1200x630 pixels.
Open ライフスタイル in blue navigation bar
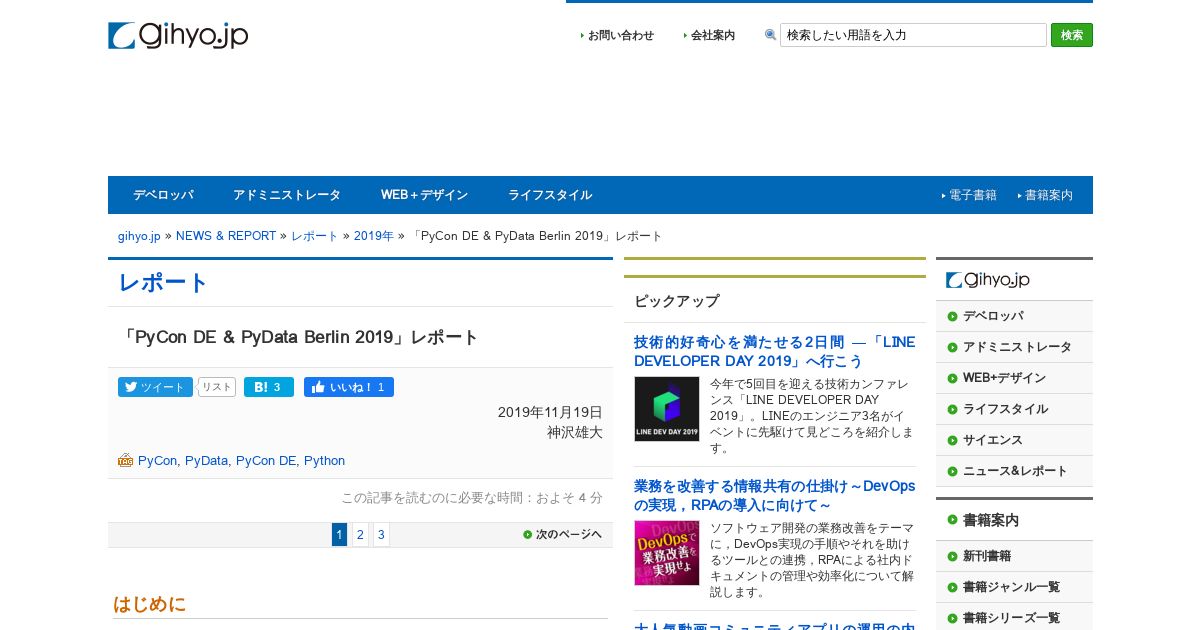click(550, 195)
